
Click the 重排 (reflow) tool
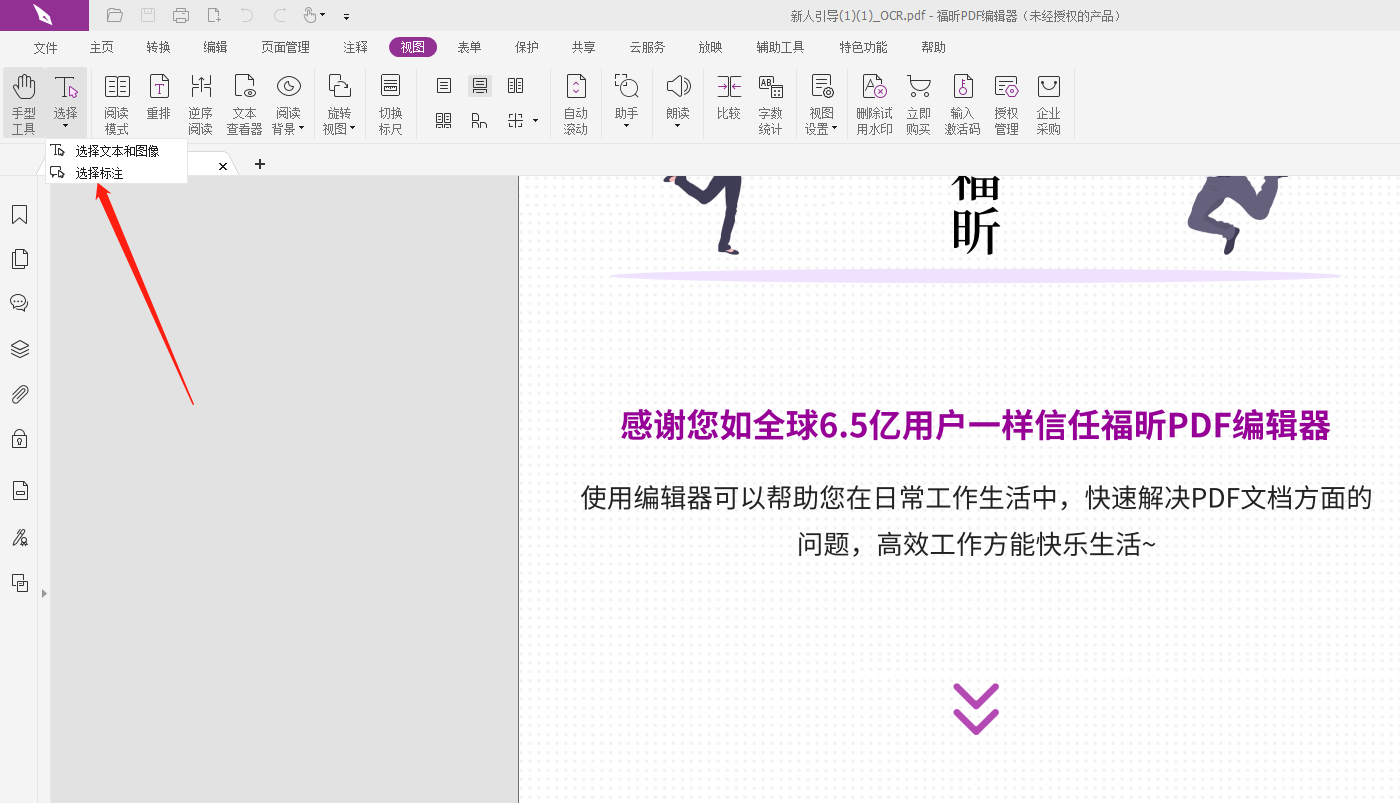click(158, 100)
